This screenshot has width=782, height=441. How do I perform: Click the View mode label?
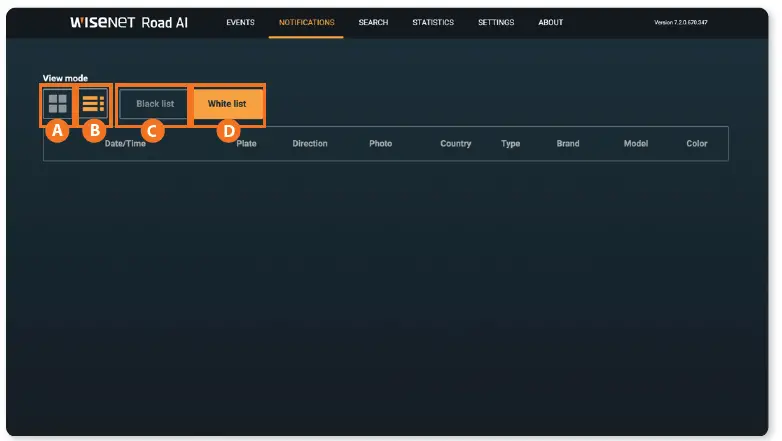(65, 78)
